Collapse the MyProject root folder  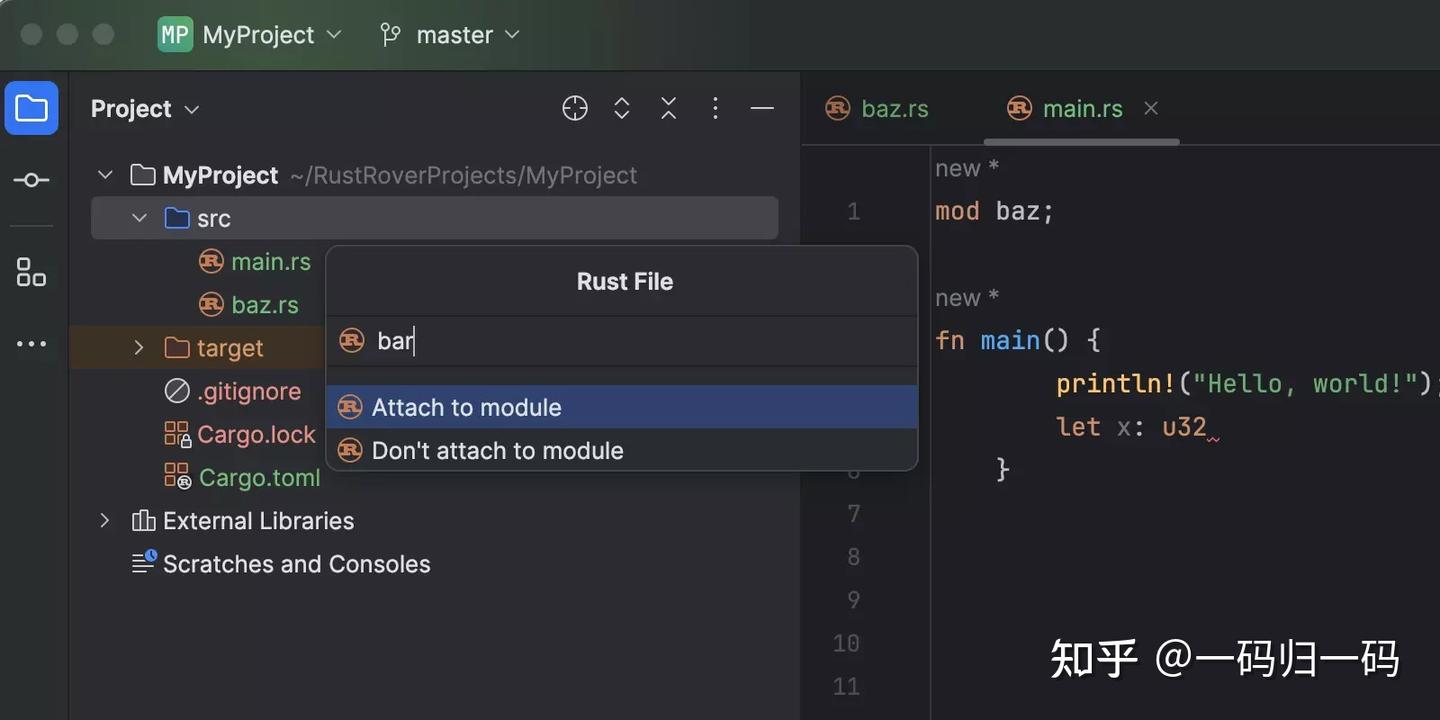click(105, 176)
